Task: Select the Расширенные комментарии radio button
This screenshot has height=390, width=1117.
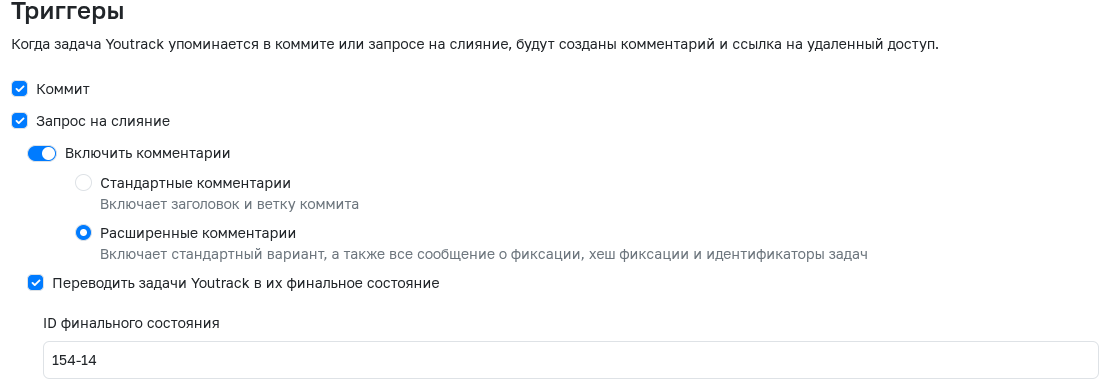Action: (83, 233)
